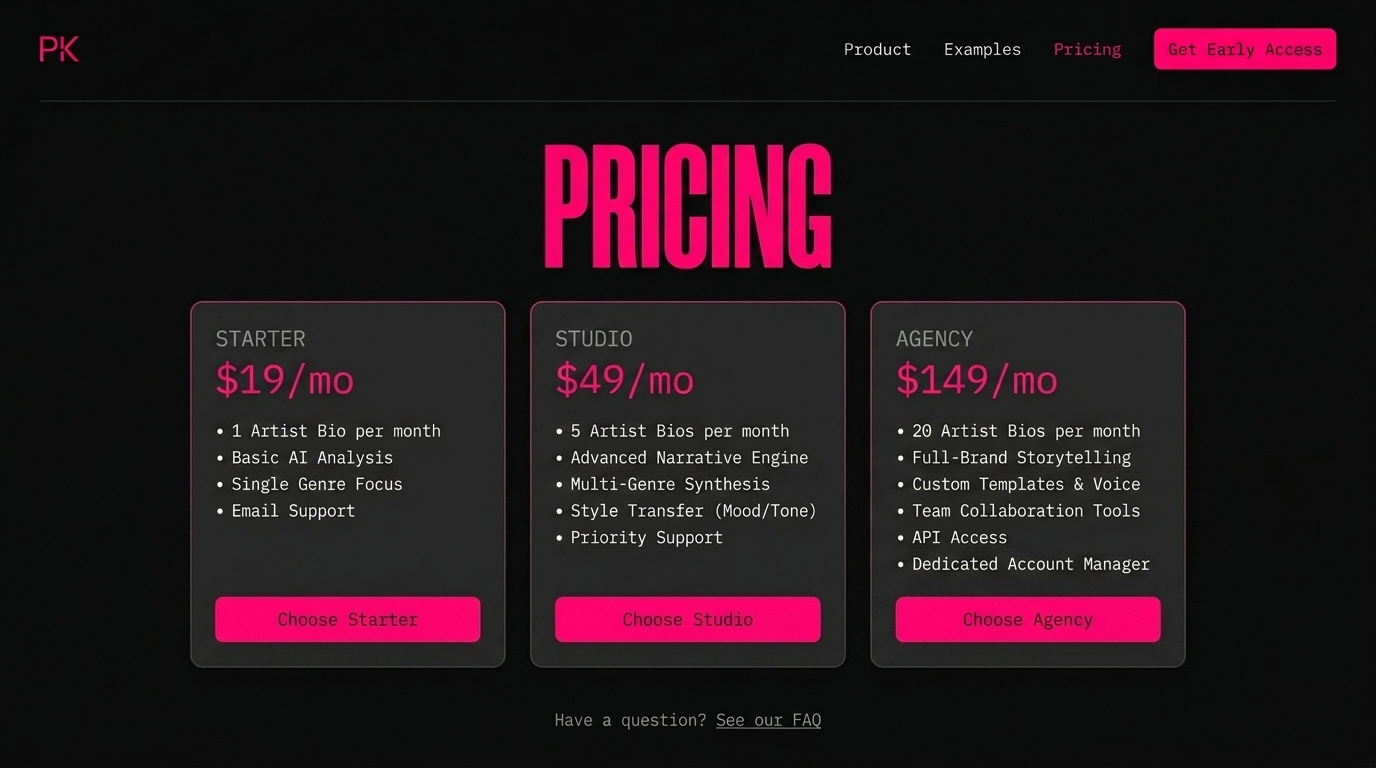Screen dimensions: 1376x768
Task: Open the See our FAQ link
Action: pos(768,720)
